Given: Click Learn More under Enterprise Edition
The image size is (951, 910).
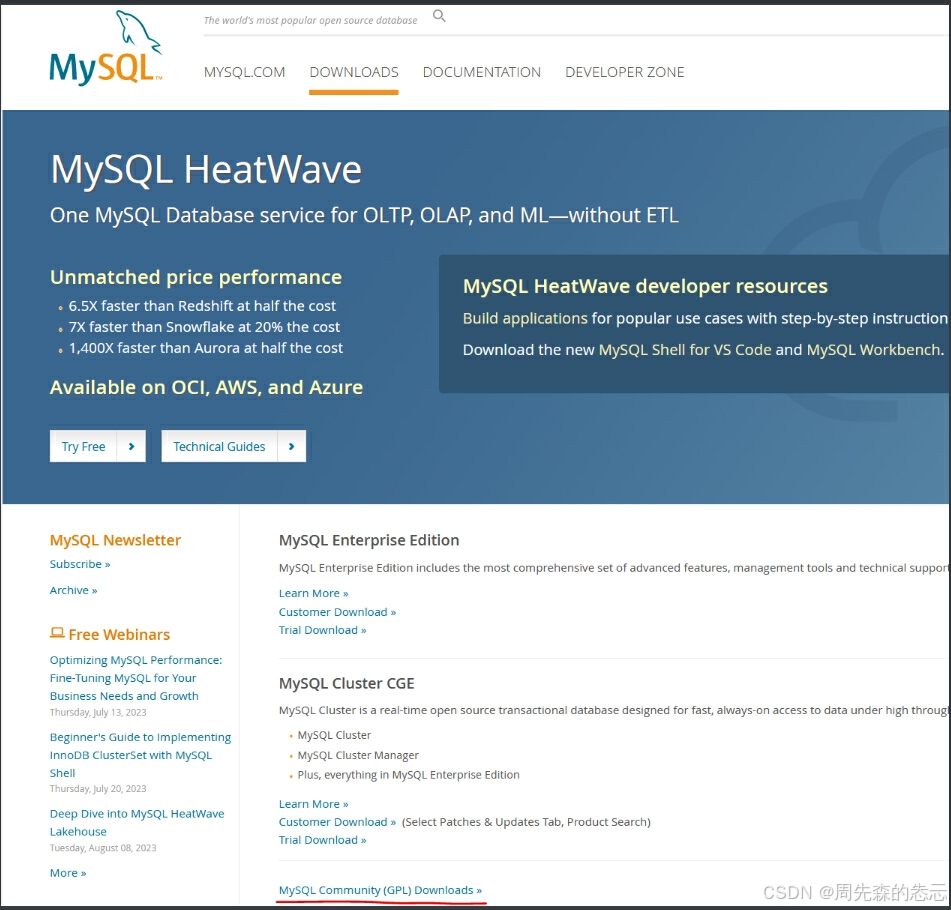Looking at the screenshot, I should point(314,593).
